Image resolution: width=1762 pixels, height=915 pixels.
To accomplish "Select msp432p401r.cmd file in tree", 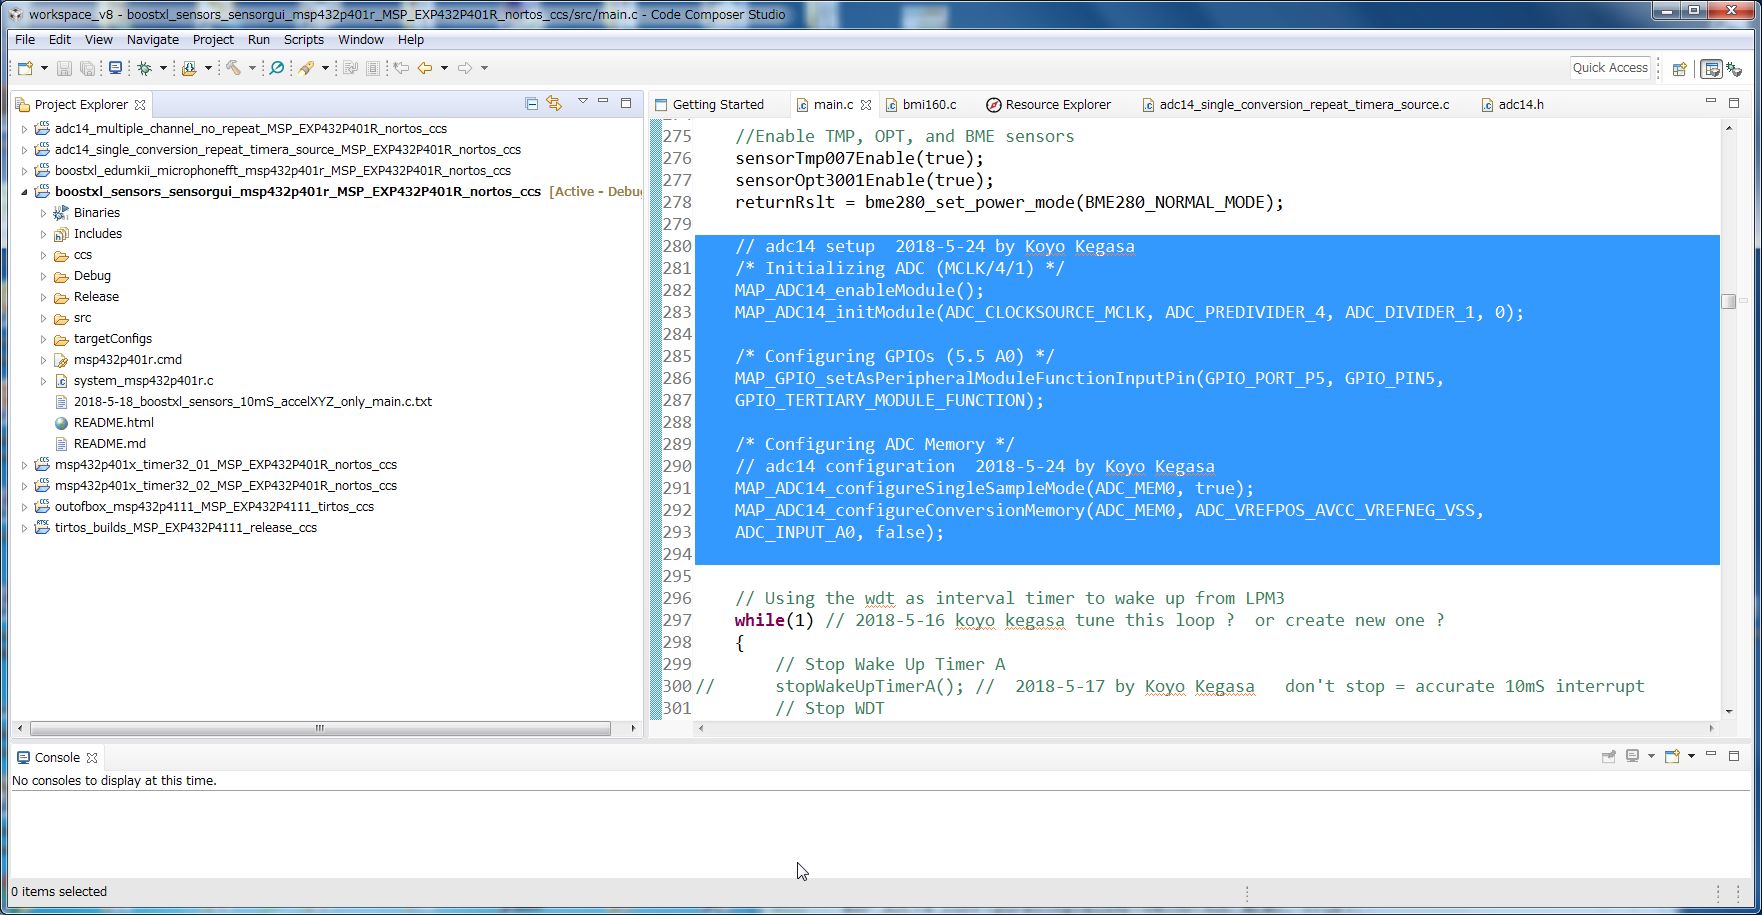I will (x=128, y=360).
